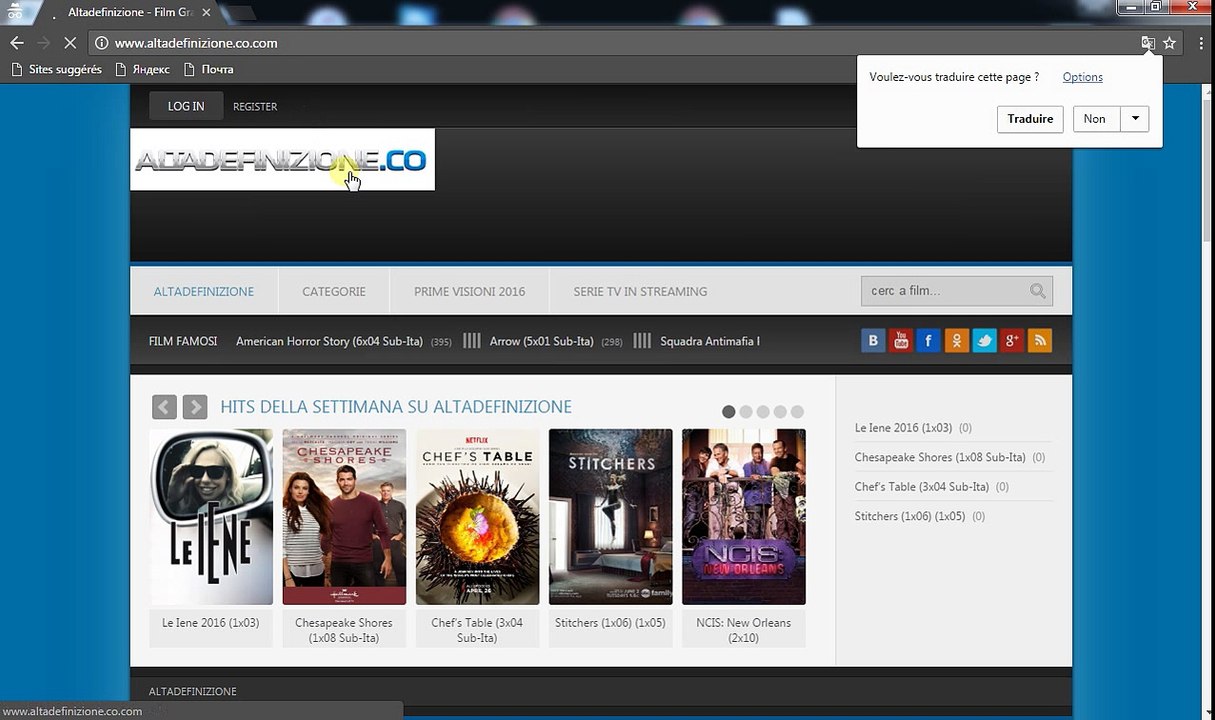This screenshot has width=1215, height=720.
Task: Open PRIME VISIONI 2016 menu item
Action: tap(469, 291)
